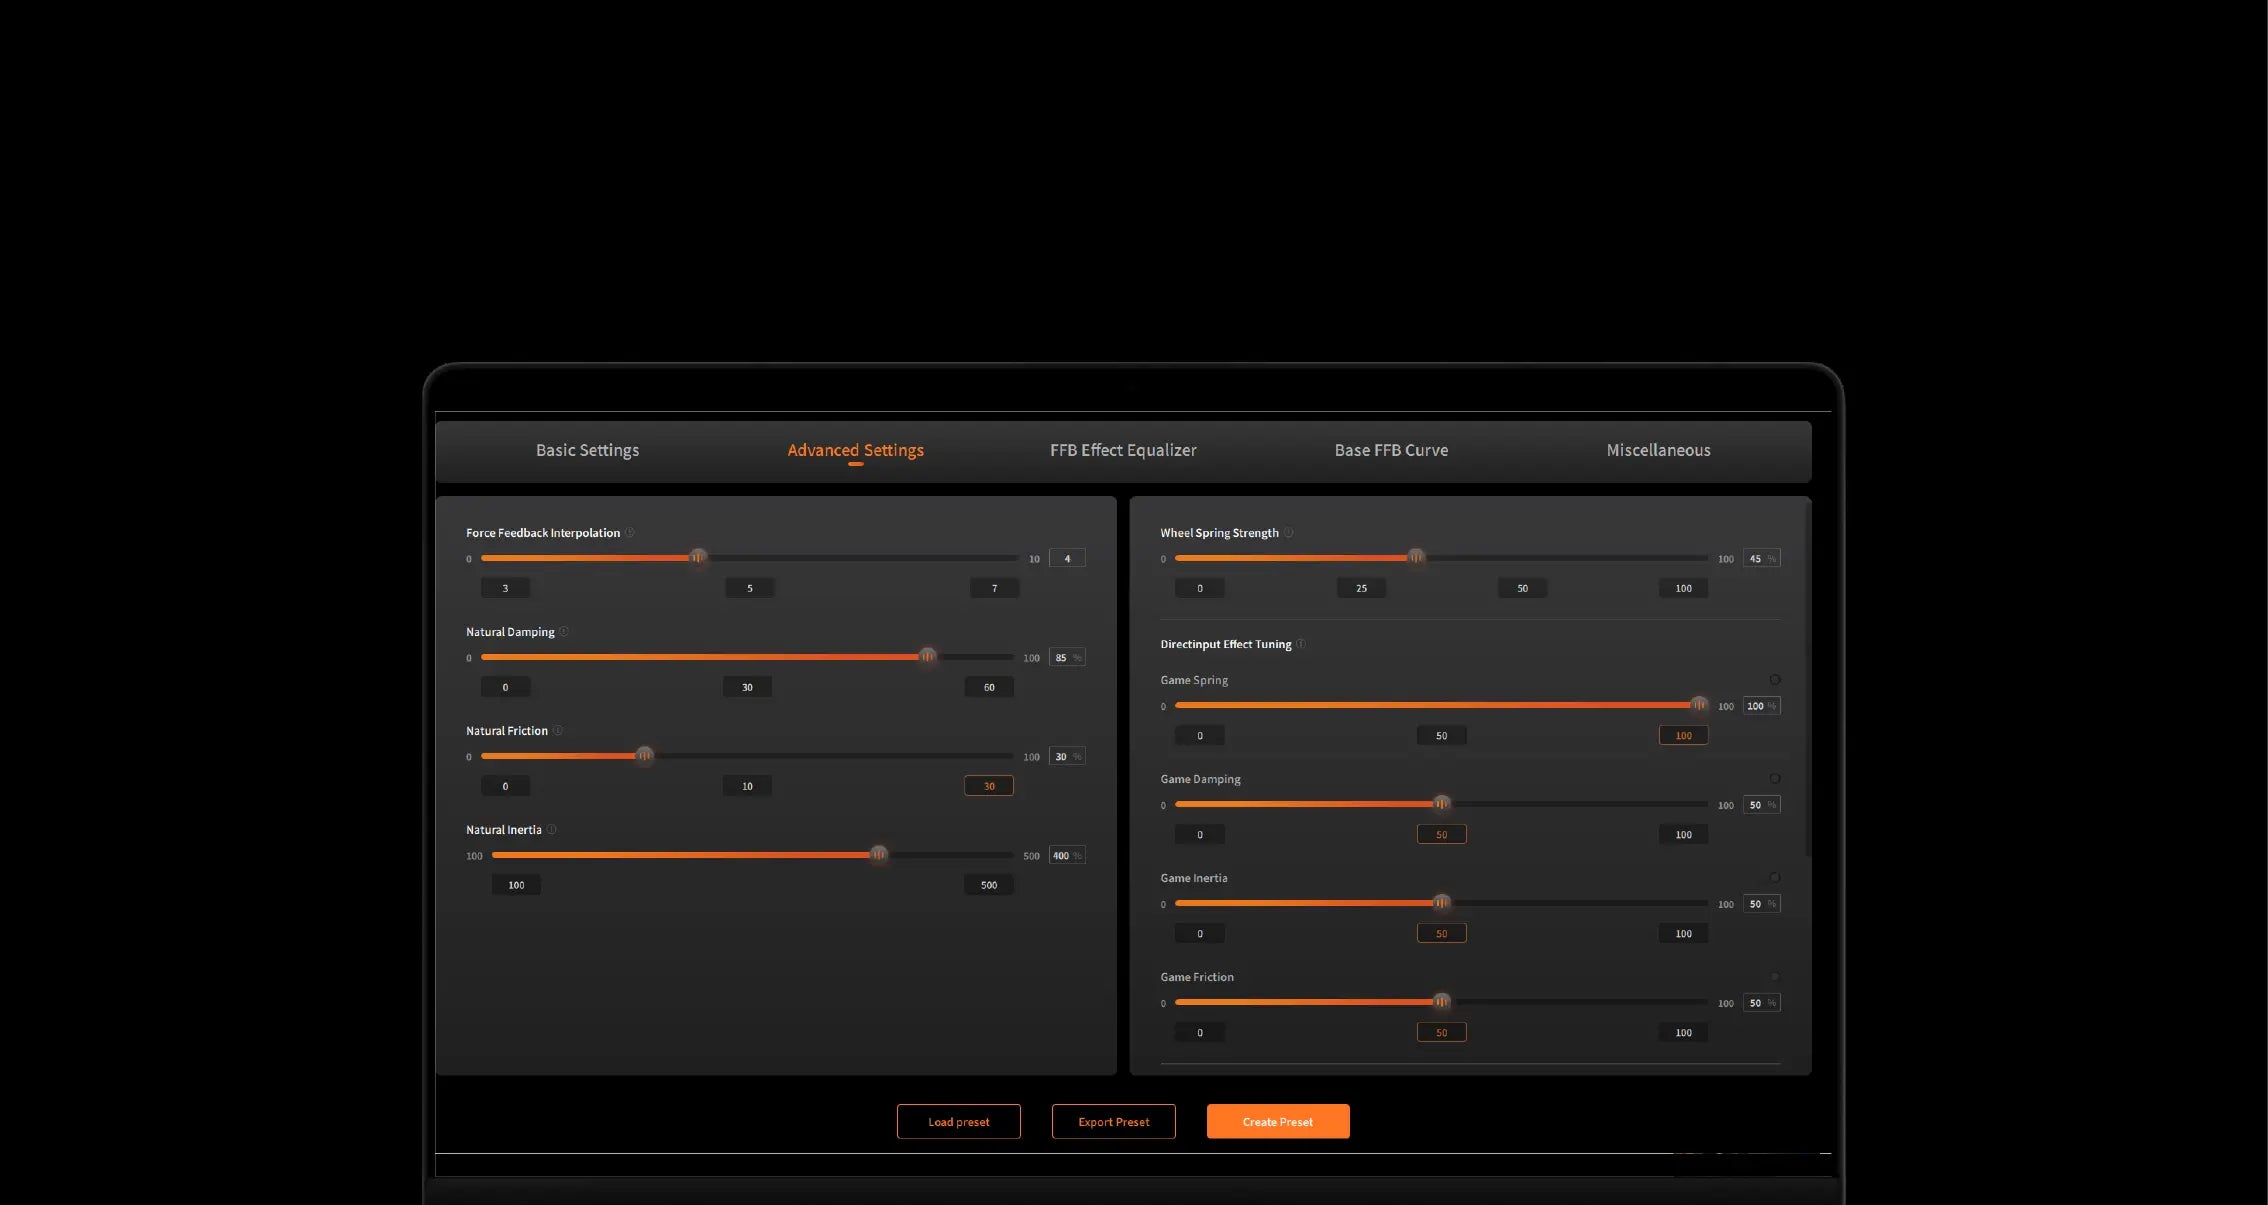Click the Wheel Spring Strength info icon
This screenshot has height=1205, width=2268.
point(1289,532)
